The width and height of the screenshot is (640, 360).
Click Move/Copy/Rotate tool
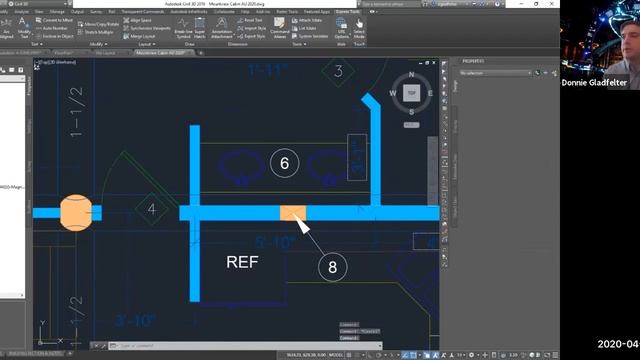point(98,24)
